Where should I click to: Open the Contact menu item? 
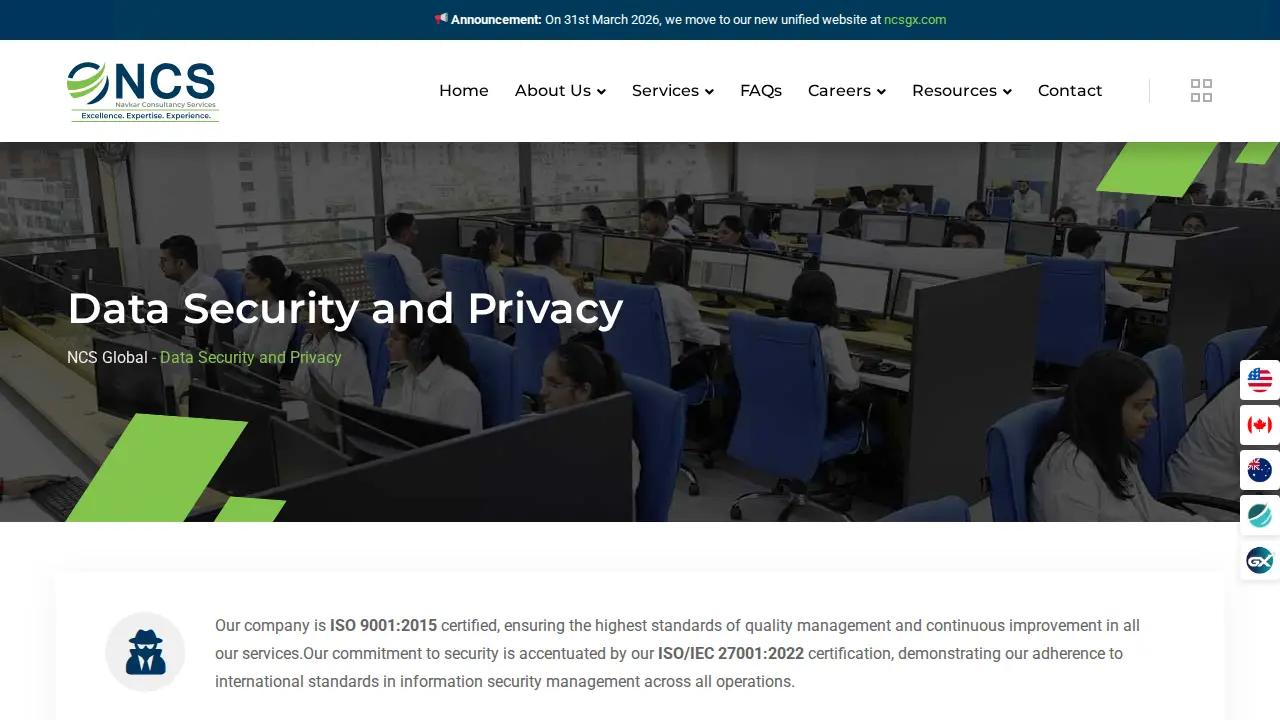tap(1070, 91)
